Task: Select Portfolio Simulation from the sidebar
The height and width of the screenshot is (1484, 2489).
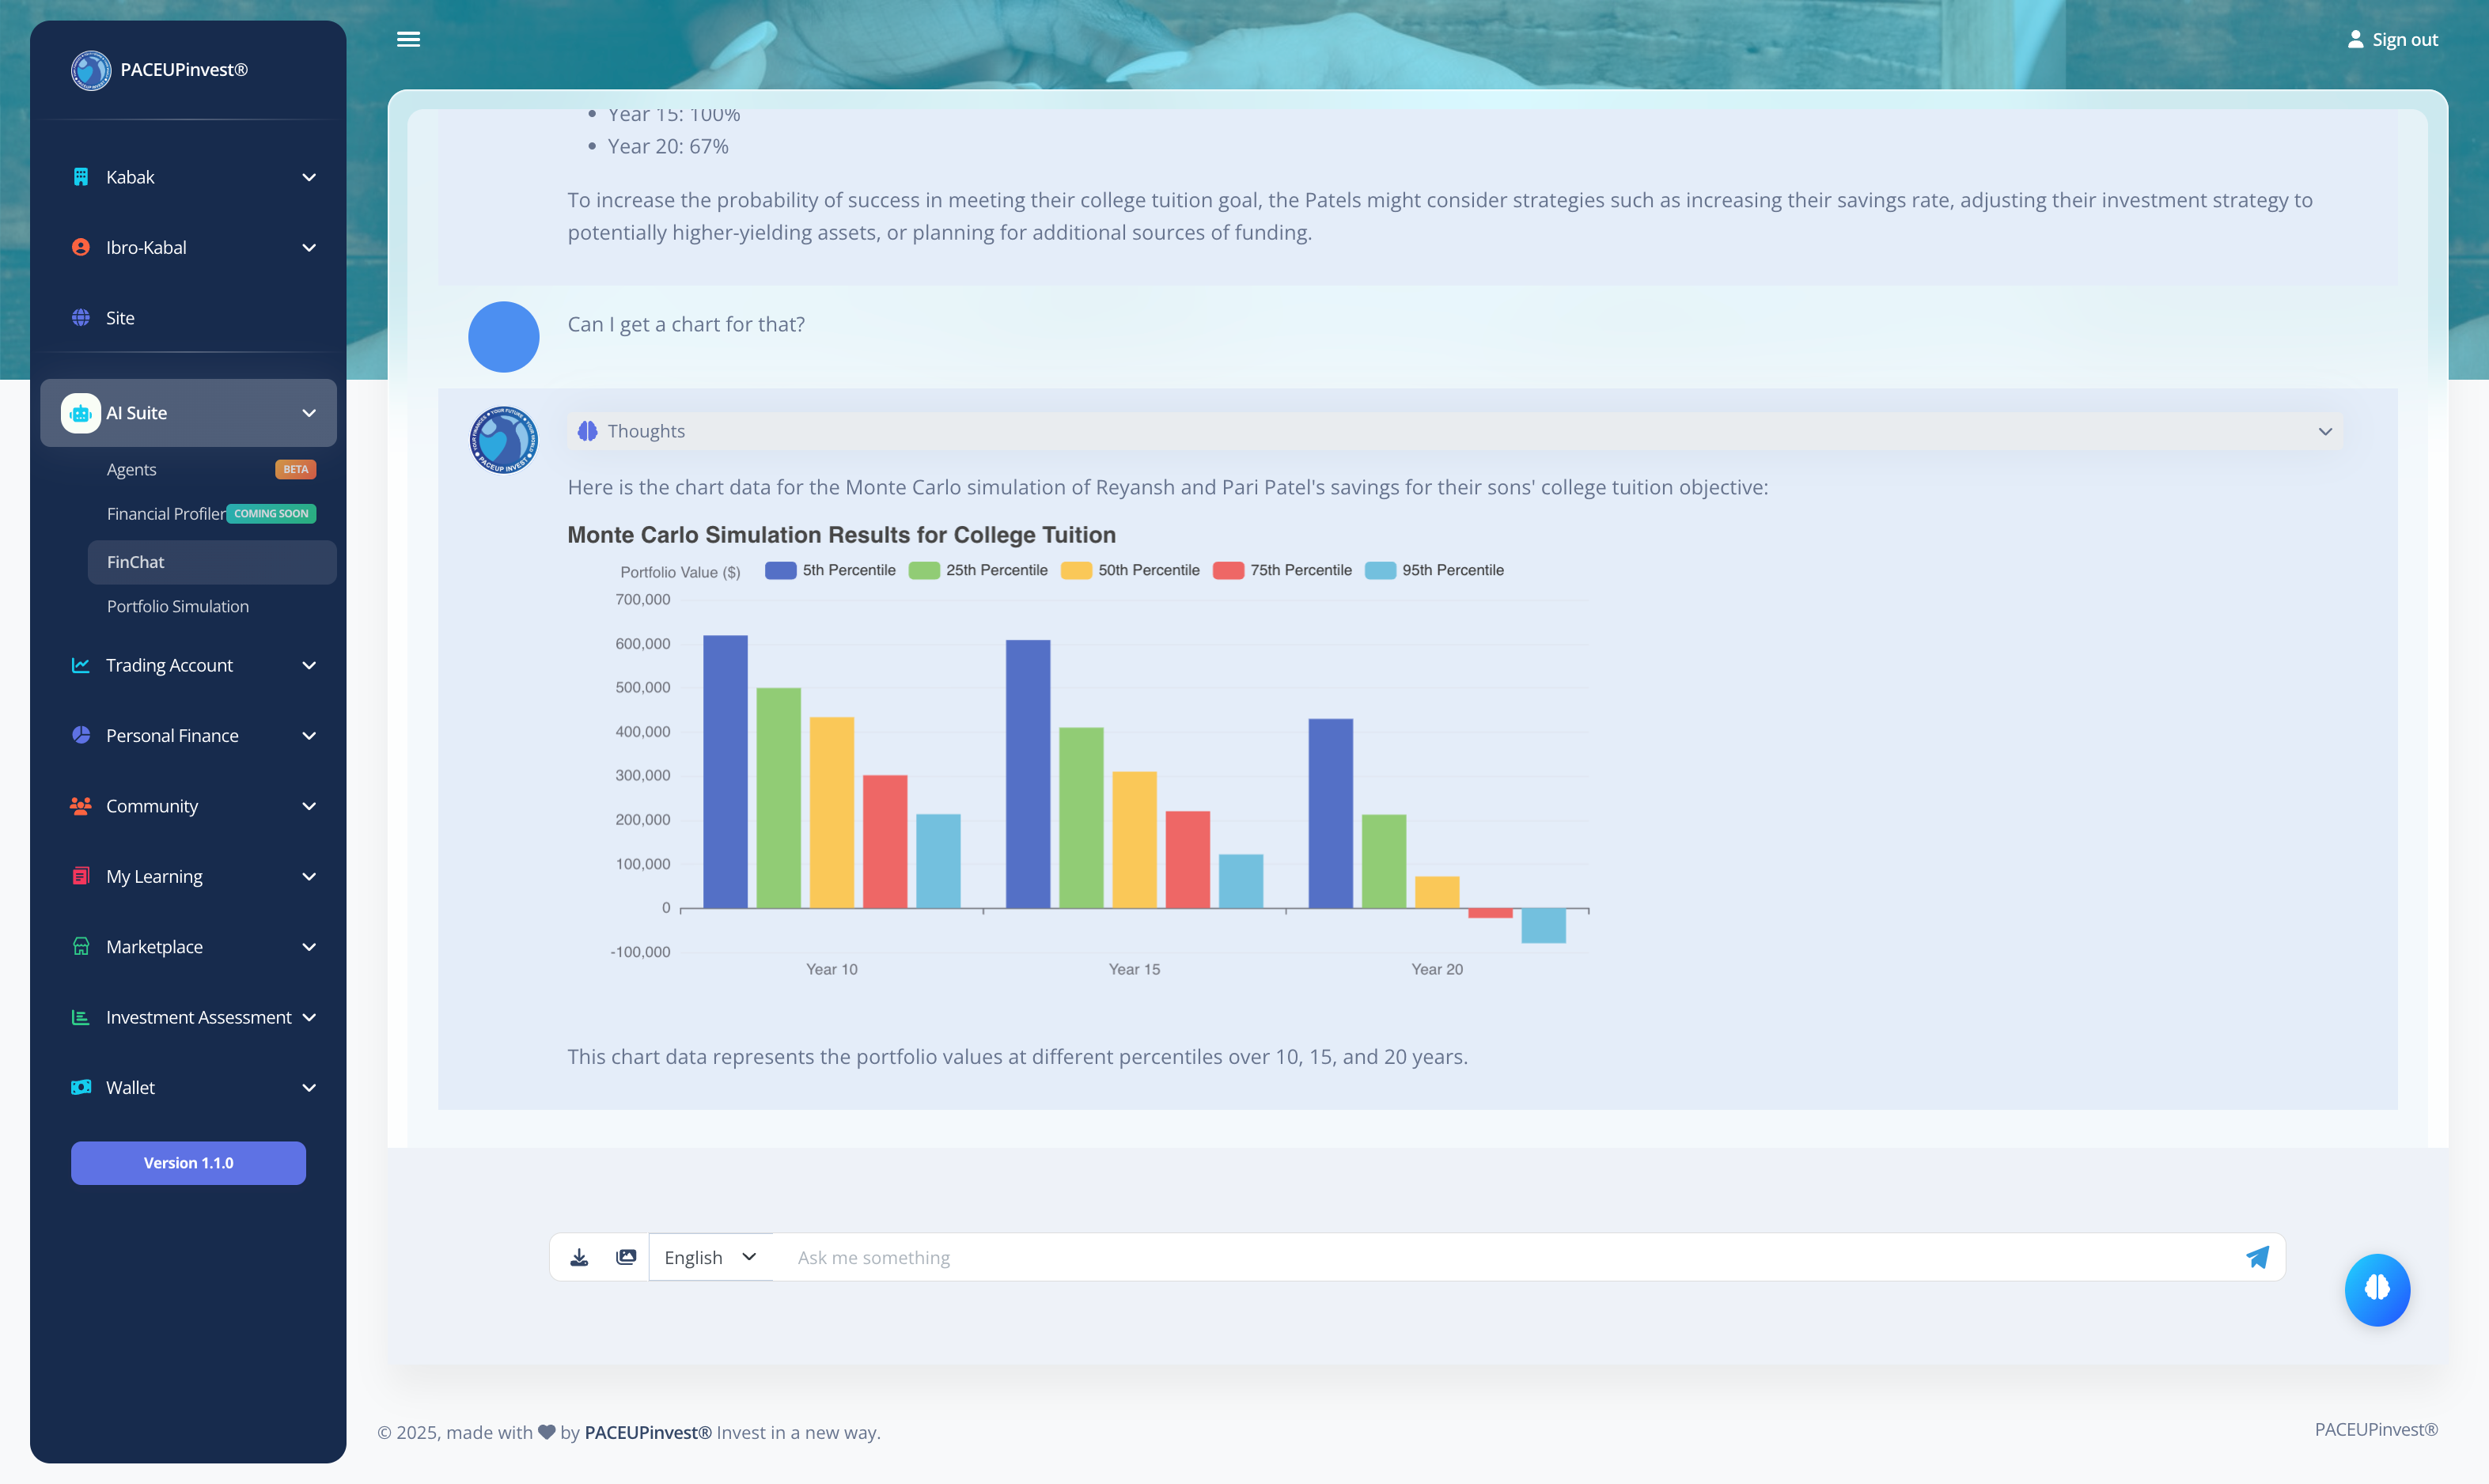Action: [177, 606]
